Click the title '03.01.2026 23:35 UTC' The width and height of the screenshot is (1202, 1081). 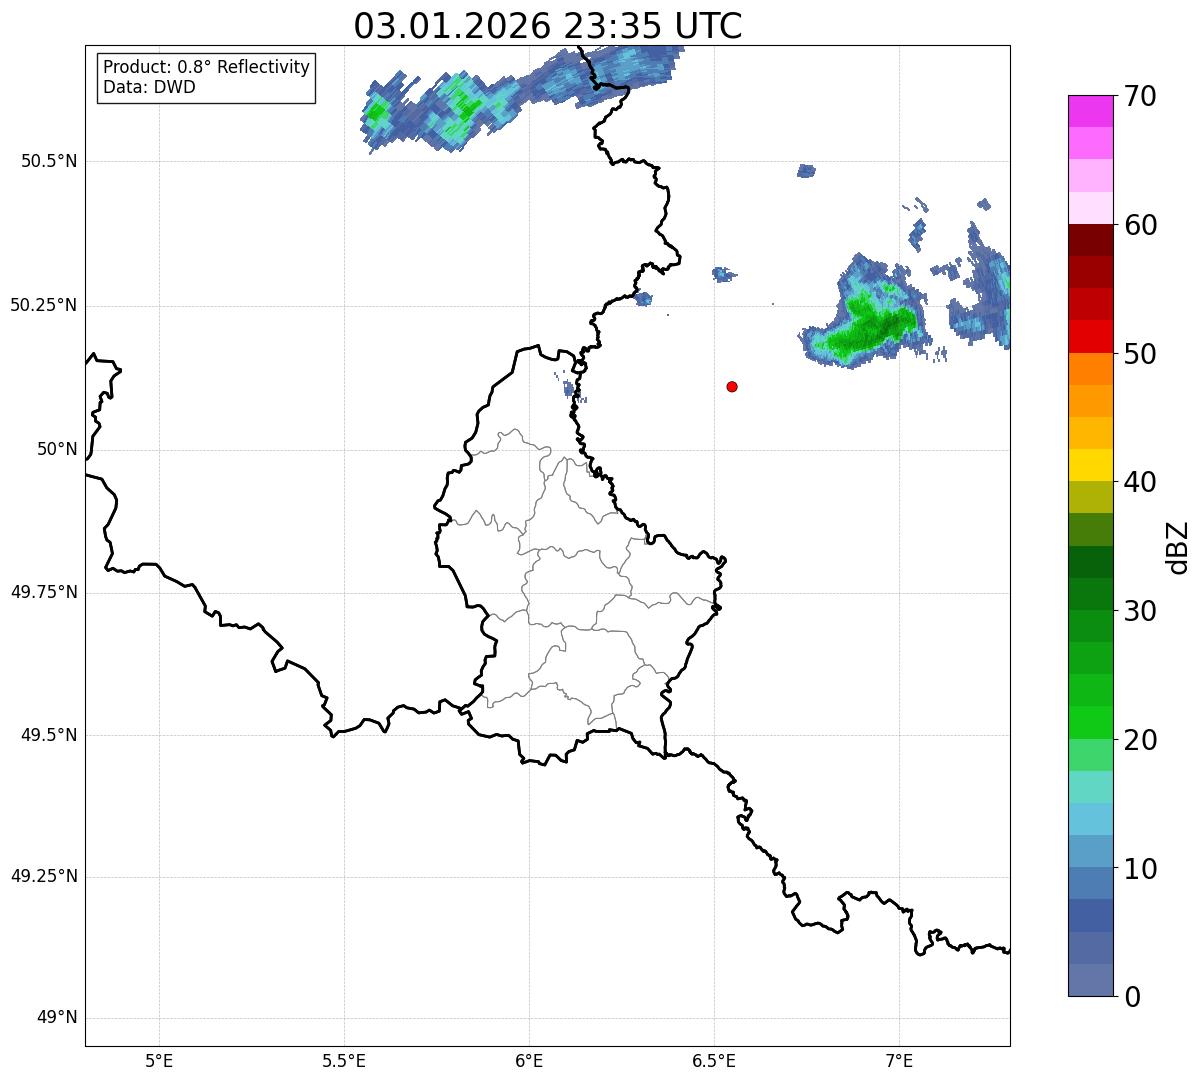(x=548, y=25)
